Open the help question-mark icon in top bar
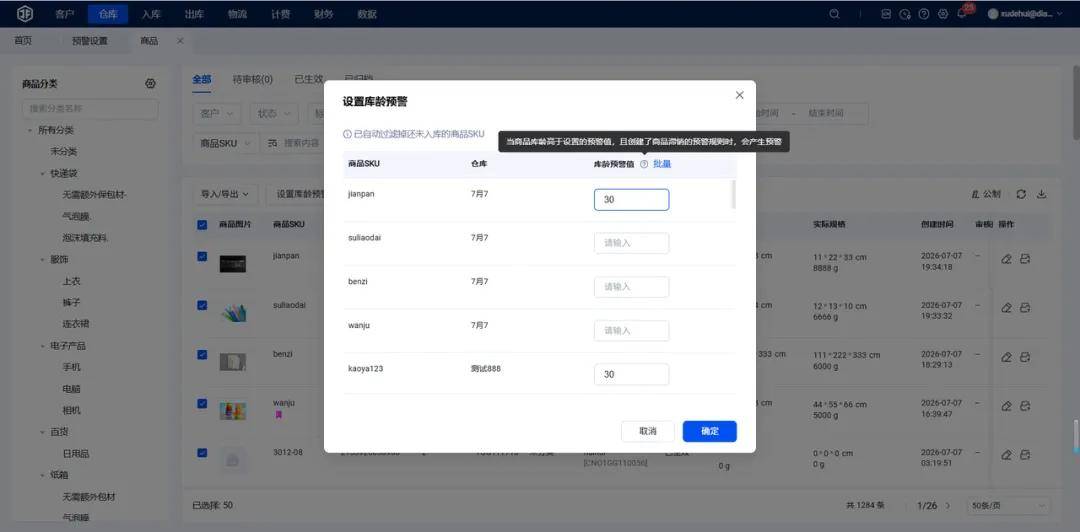 [924, 14]
